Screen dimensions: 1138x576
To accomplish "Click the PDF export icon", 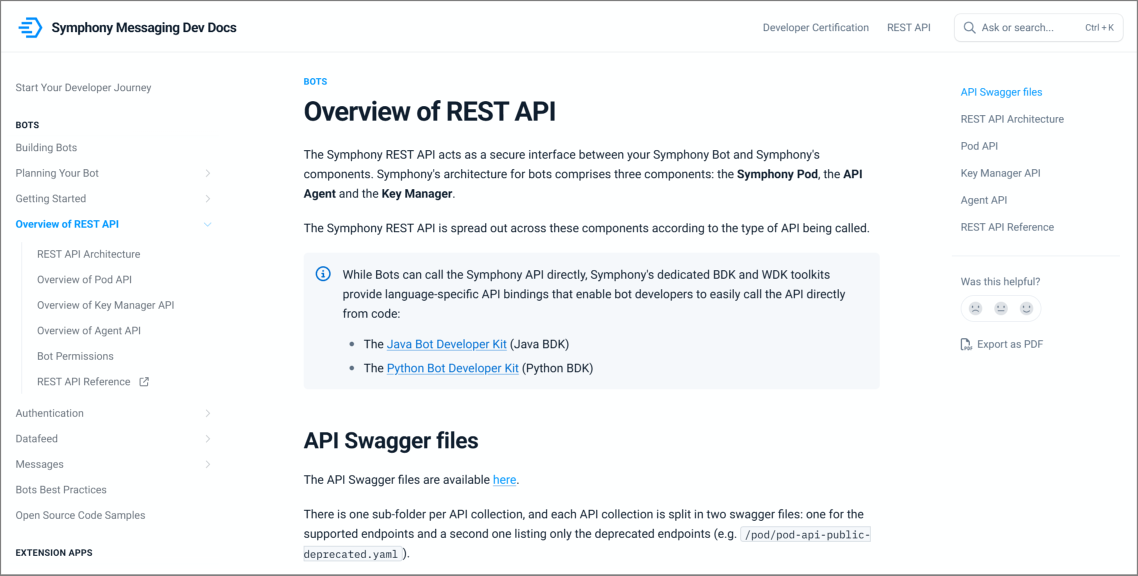I will pos(966,345).
